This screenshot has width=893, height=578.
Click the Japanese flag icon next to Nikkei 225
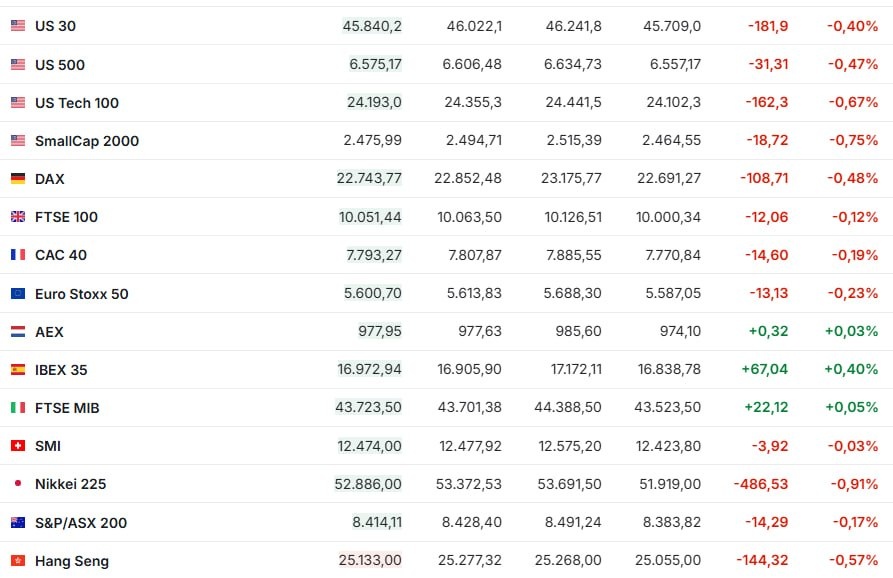(x=18, y=484)
